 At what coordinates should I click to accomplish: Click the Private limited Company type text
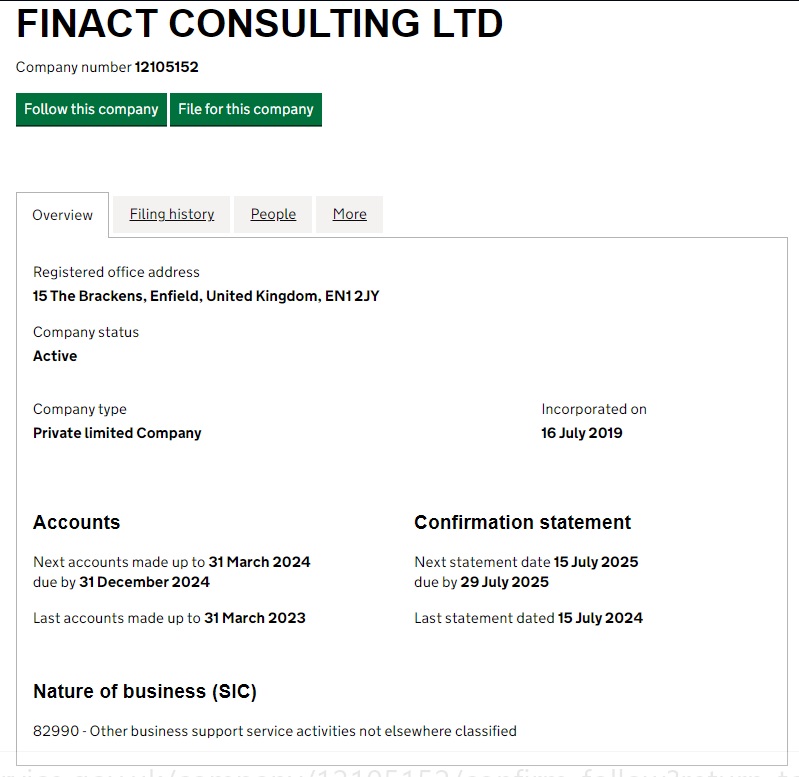tap(117, 433)
